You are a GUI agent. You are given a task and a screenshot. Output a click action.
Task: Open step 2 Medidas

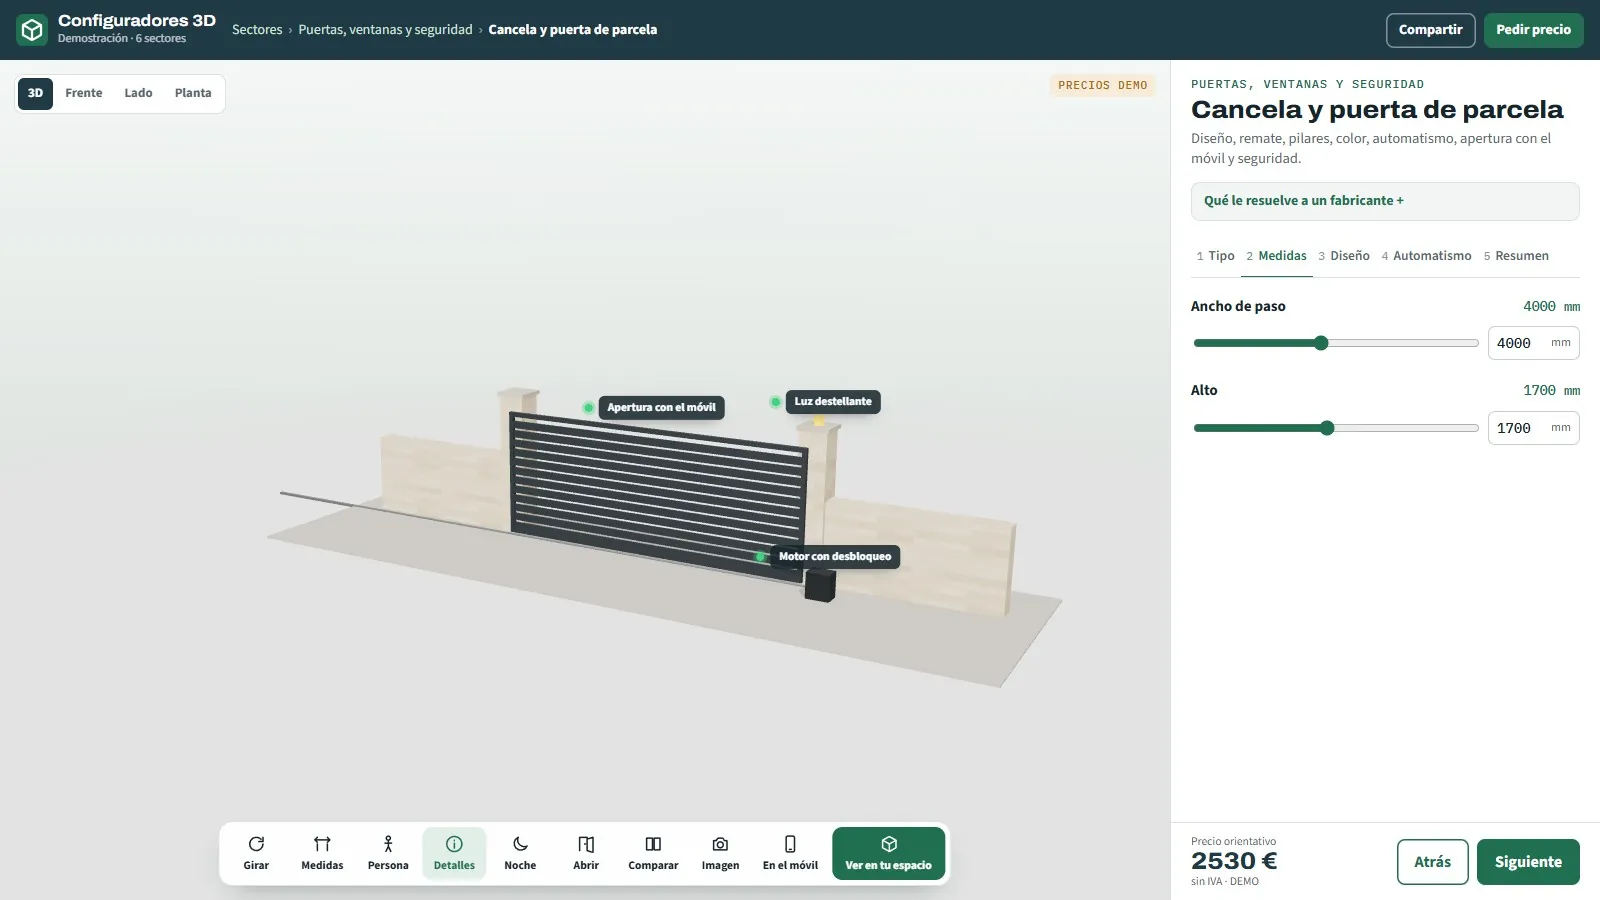pos(1276,256)
